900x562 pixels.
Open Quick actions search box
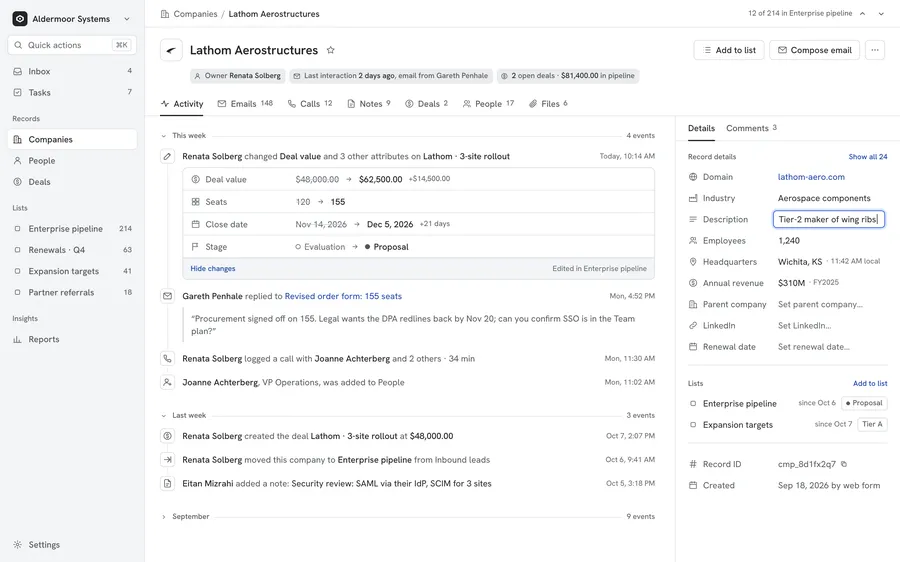tap(72, 45)
